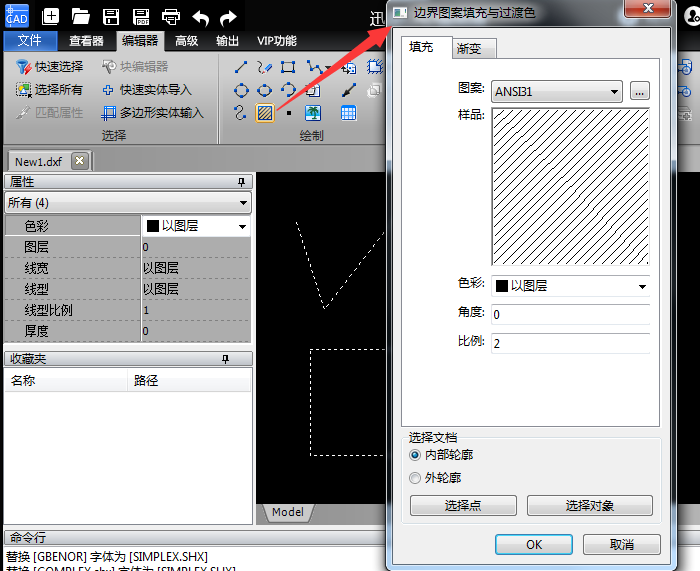
Task: Click the Undo arrow icon
Action: pos(200,16)
